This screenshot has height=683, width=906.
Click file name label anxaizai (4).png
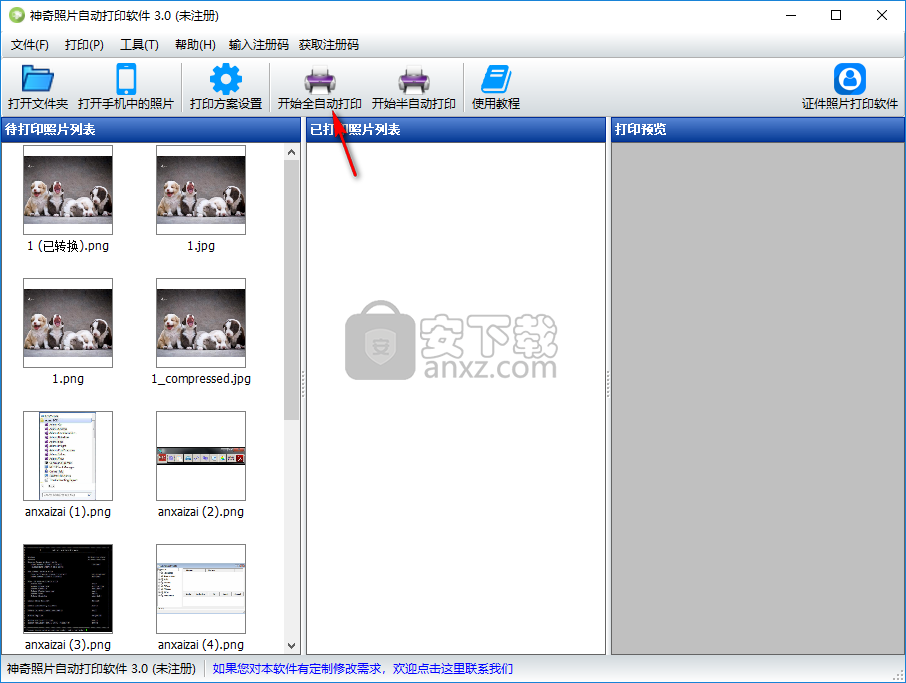tap(201, 645)
